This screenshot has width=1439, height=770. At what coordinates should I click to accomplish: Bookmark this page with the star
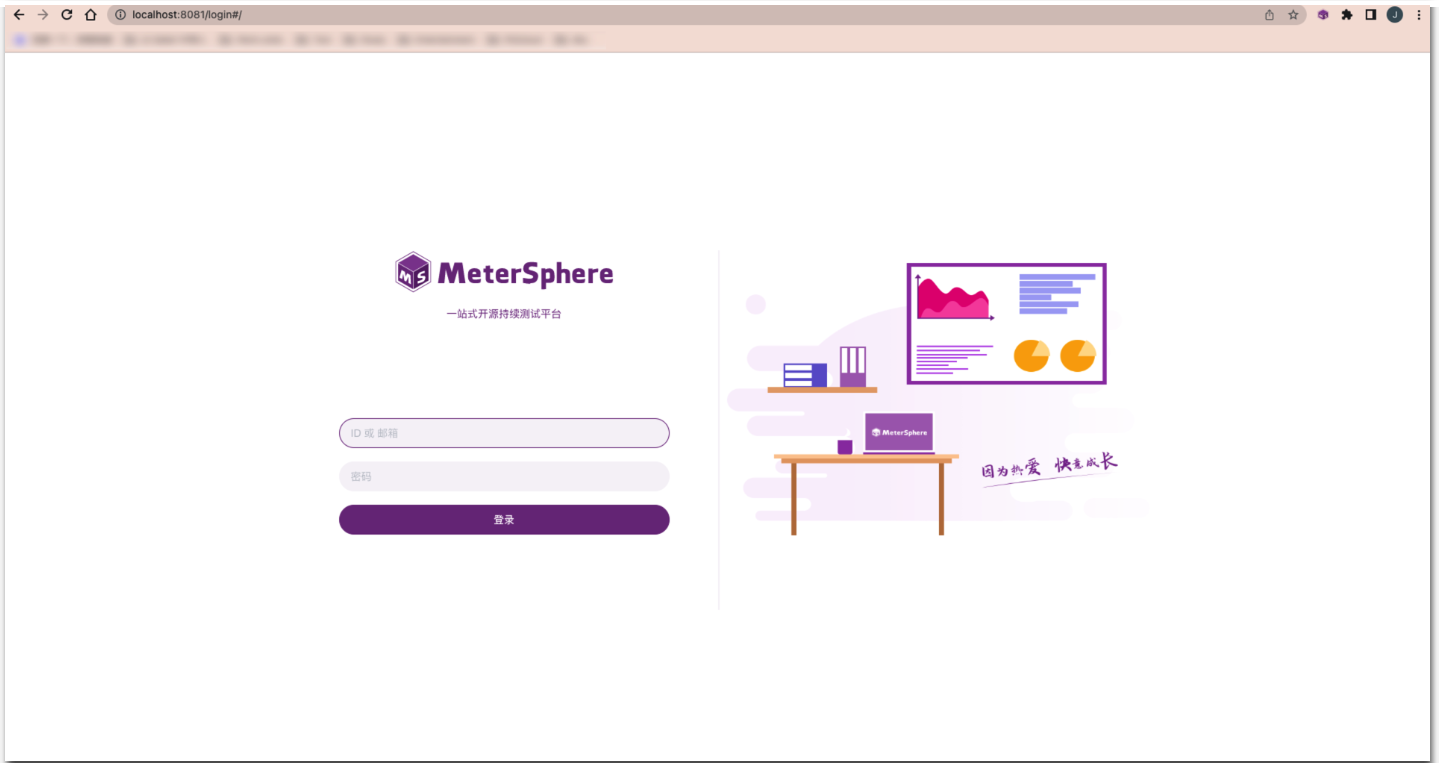[x=1293, y=15]
